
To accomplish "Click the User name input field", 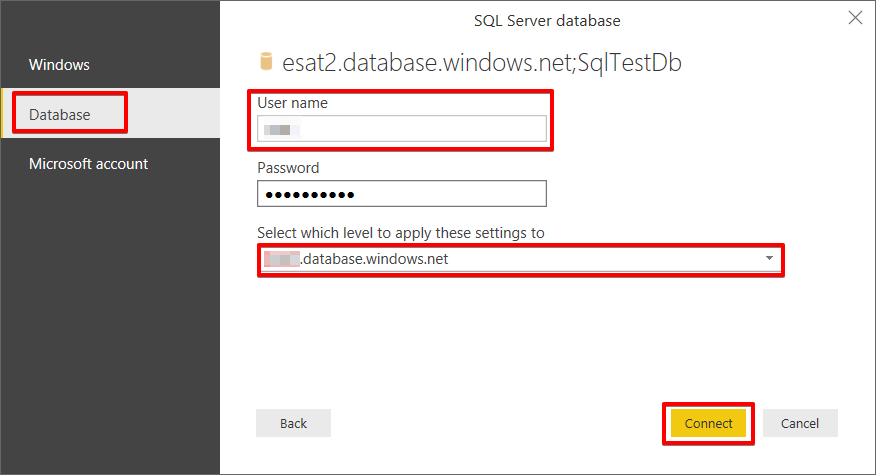I will tap(402, 129).
